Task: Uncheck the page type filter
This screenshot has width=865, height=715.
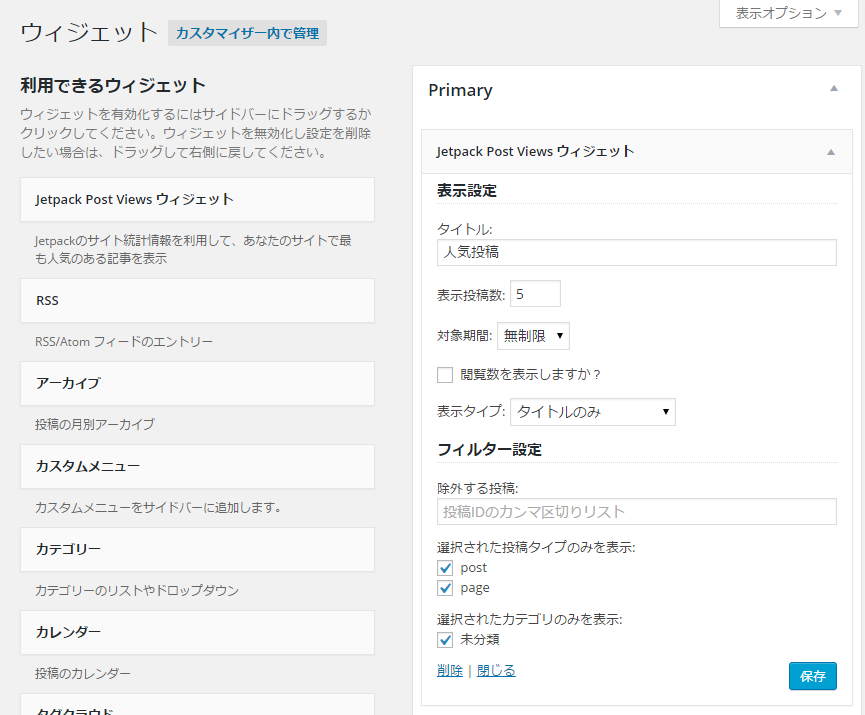Action: [x=445, y=588]
